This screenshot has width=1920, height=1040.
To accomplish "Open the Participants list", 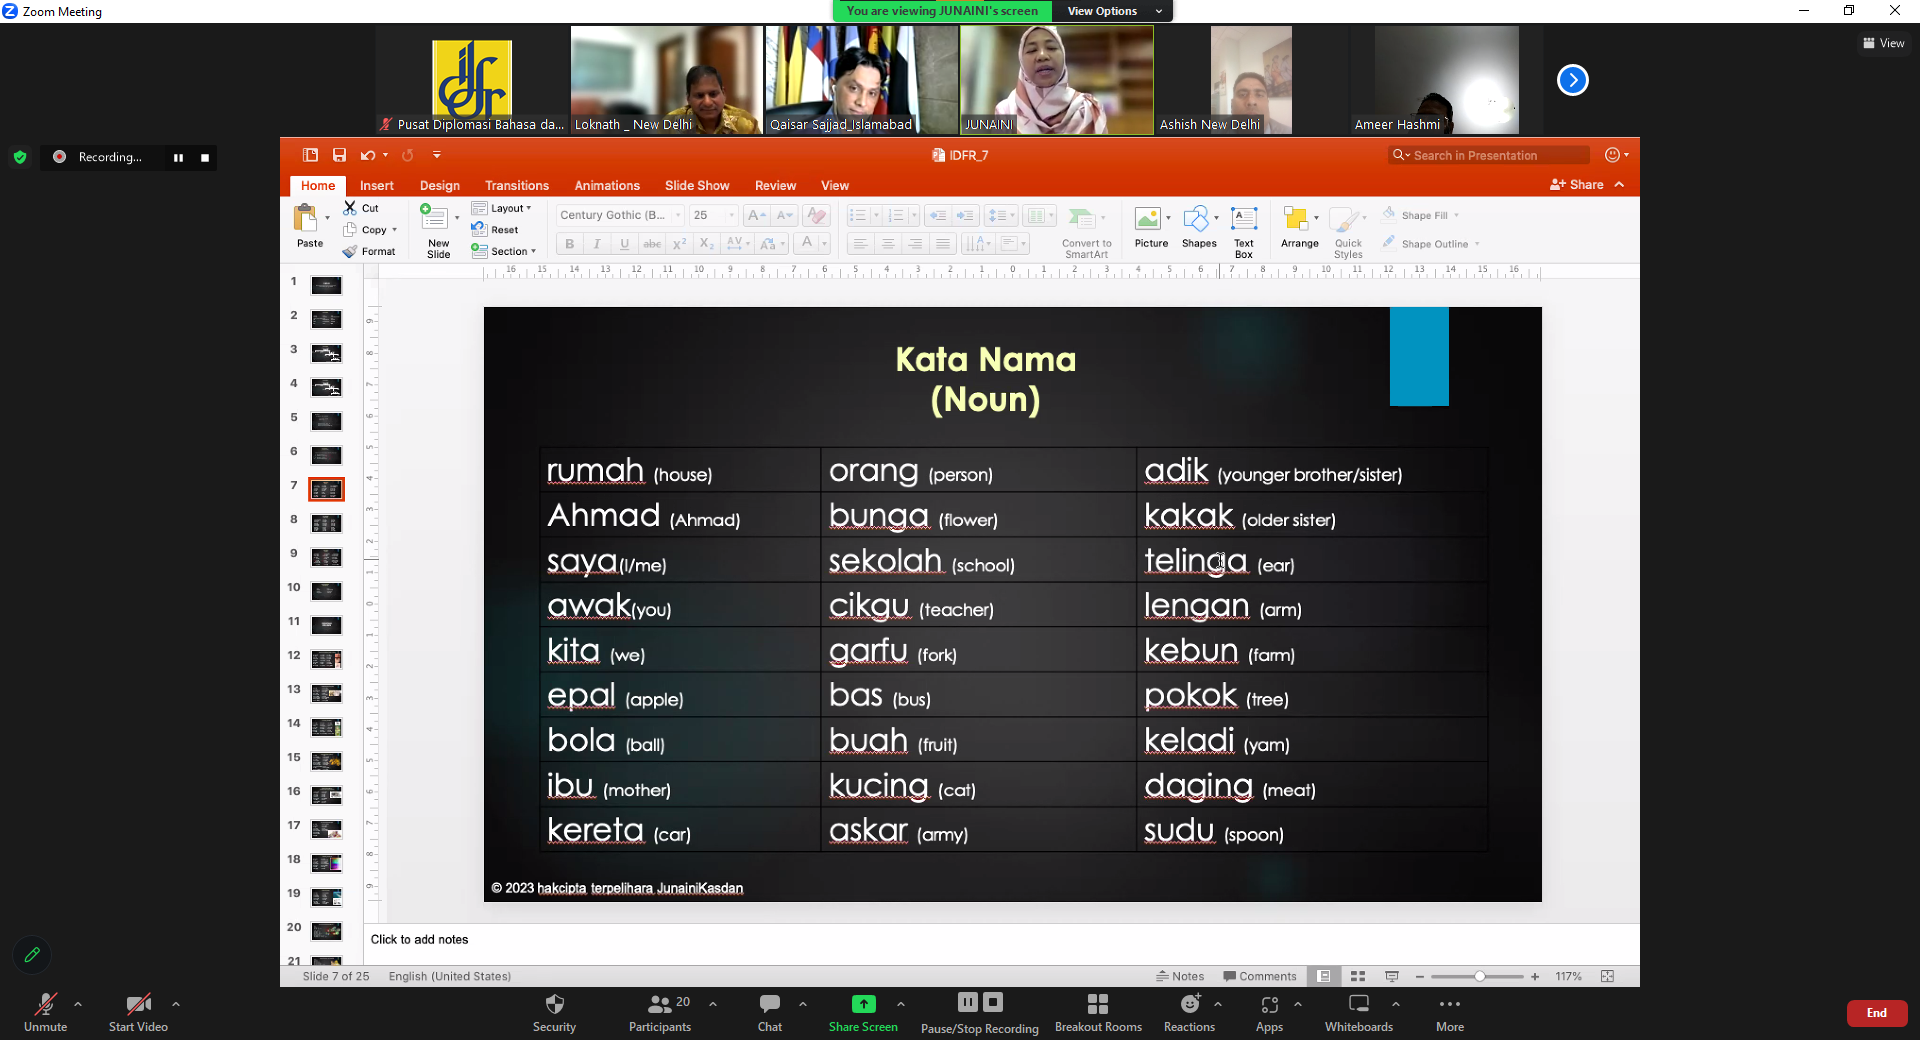I will click(x=660, y=1004).
